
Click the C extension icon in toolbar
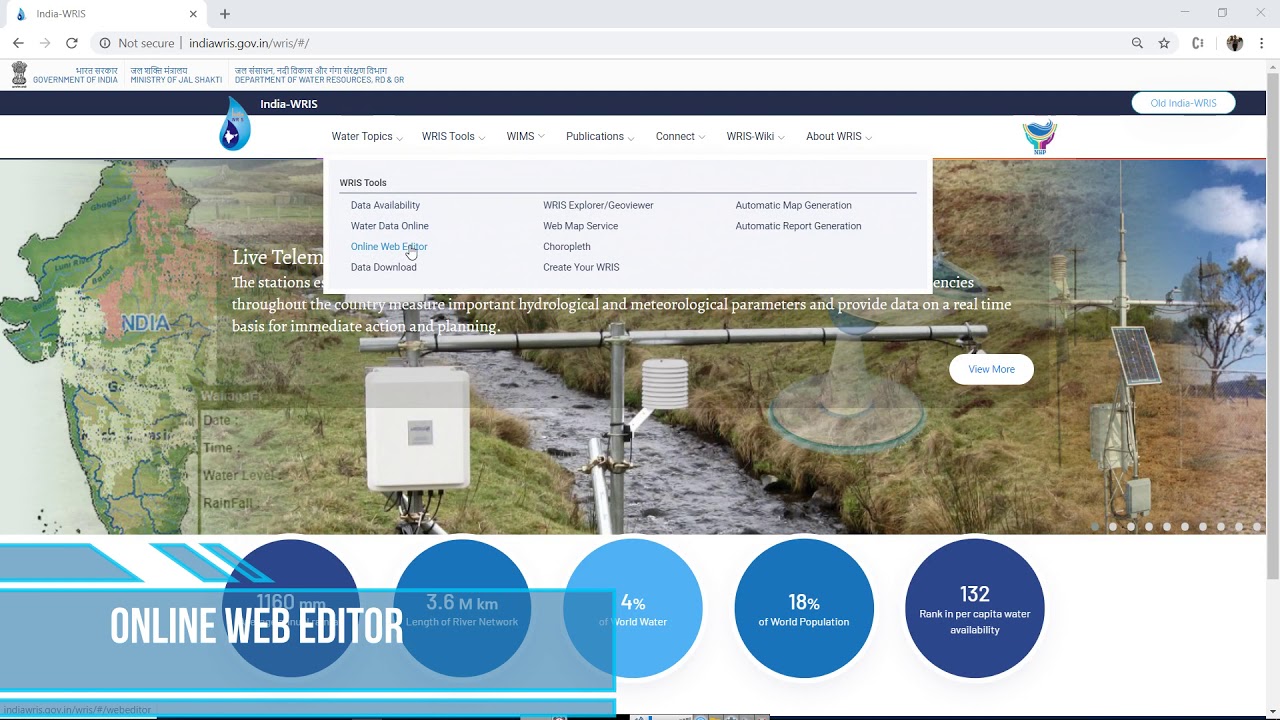tap(1198, 43)
